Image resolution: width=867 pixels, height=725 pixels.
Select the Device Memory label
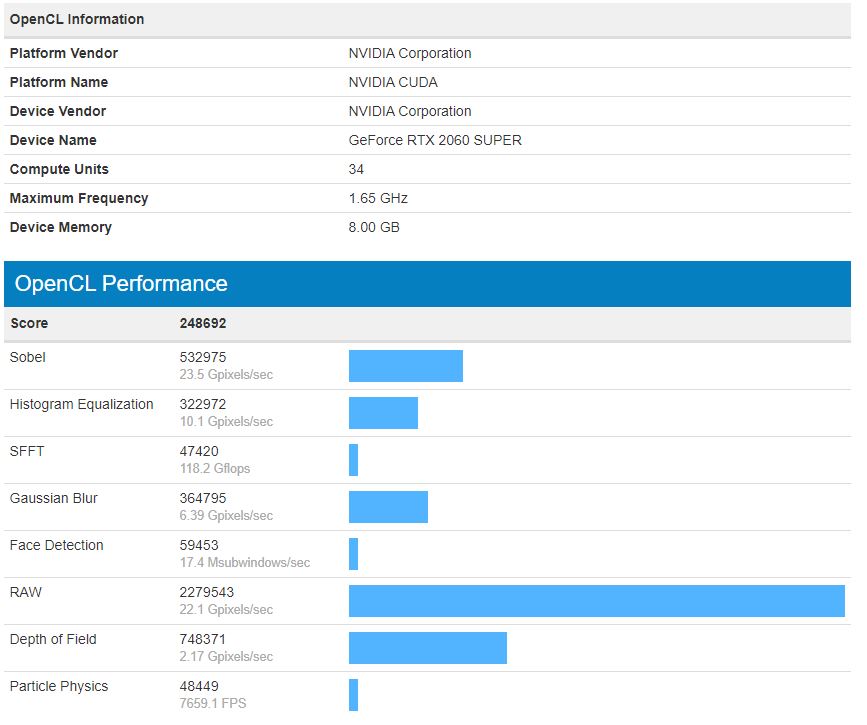click(61, 227)
